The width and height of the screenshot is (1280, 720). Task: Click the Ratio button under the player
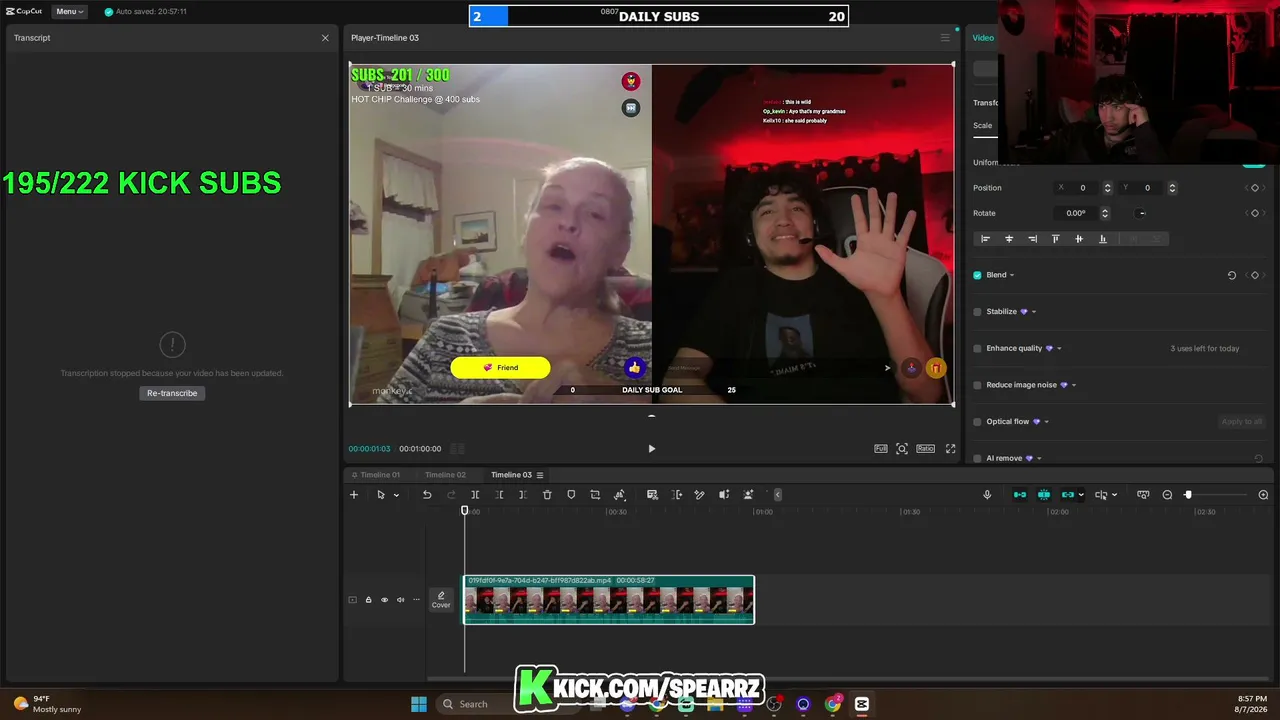pos(926,449)
